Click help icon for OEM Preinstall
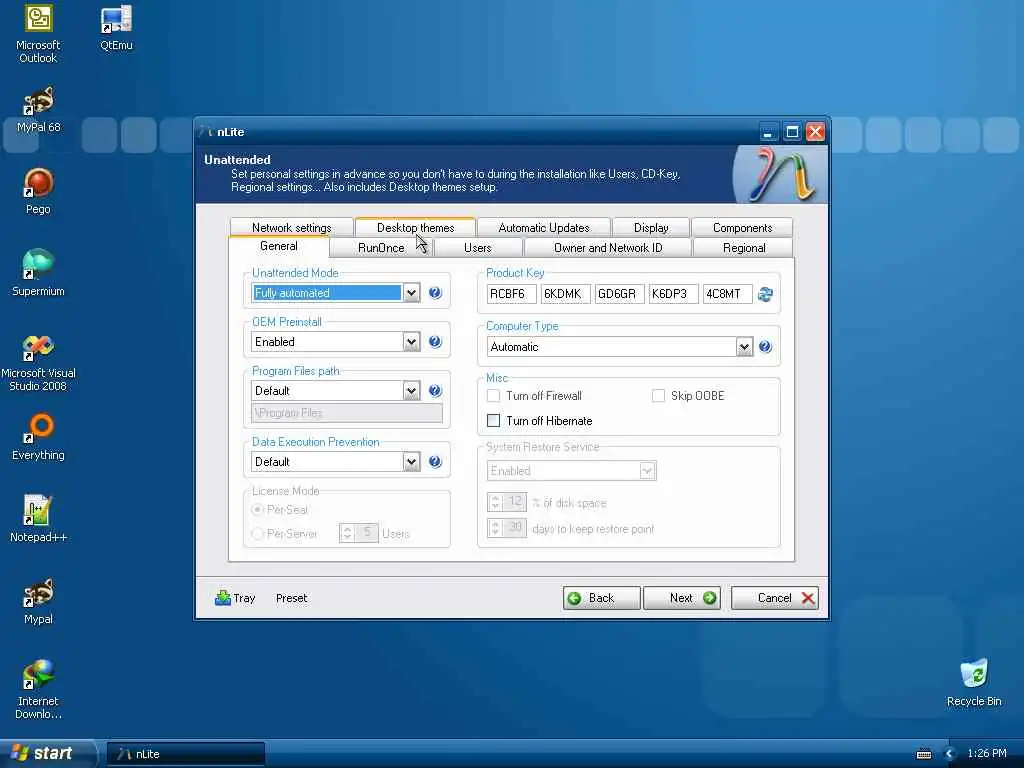Screen dimensions: 1024x768 point(435,342)
